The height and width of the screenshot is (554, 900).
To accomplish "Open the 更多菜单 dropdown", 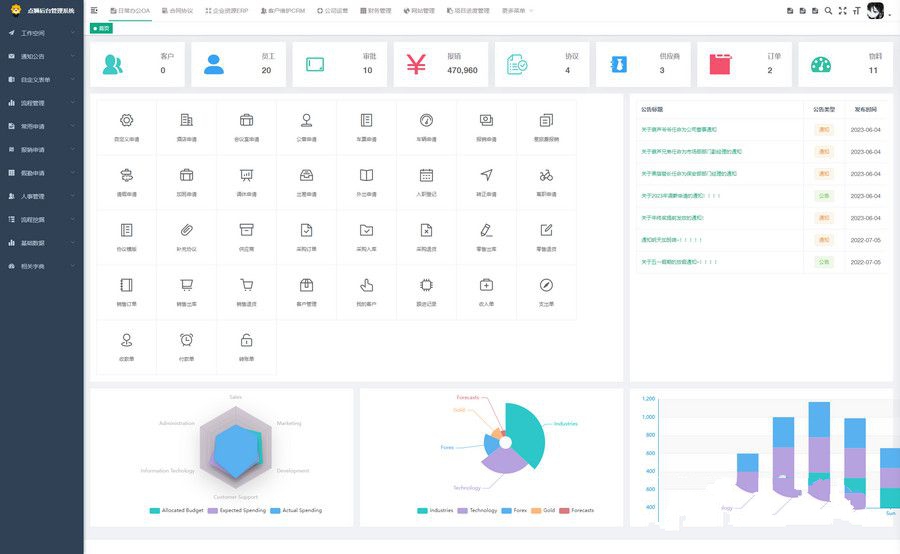I will (x=517, y=11).
